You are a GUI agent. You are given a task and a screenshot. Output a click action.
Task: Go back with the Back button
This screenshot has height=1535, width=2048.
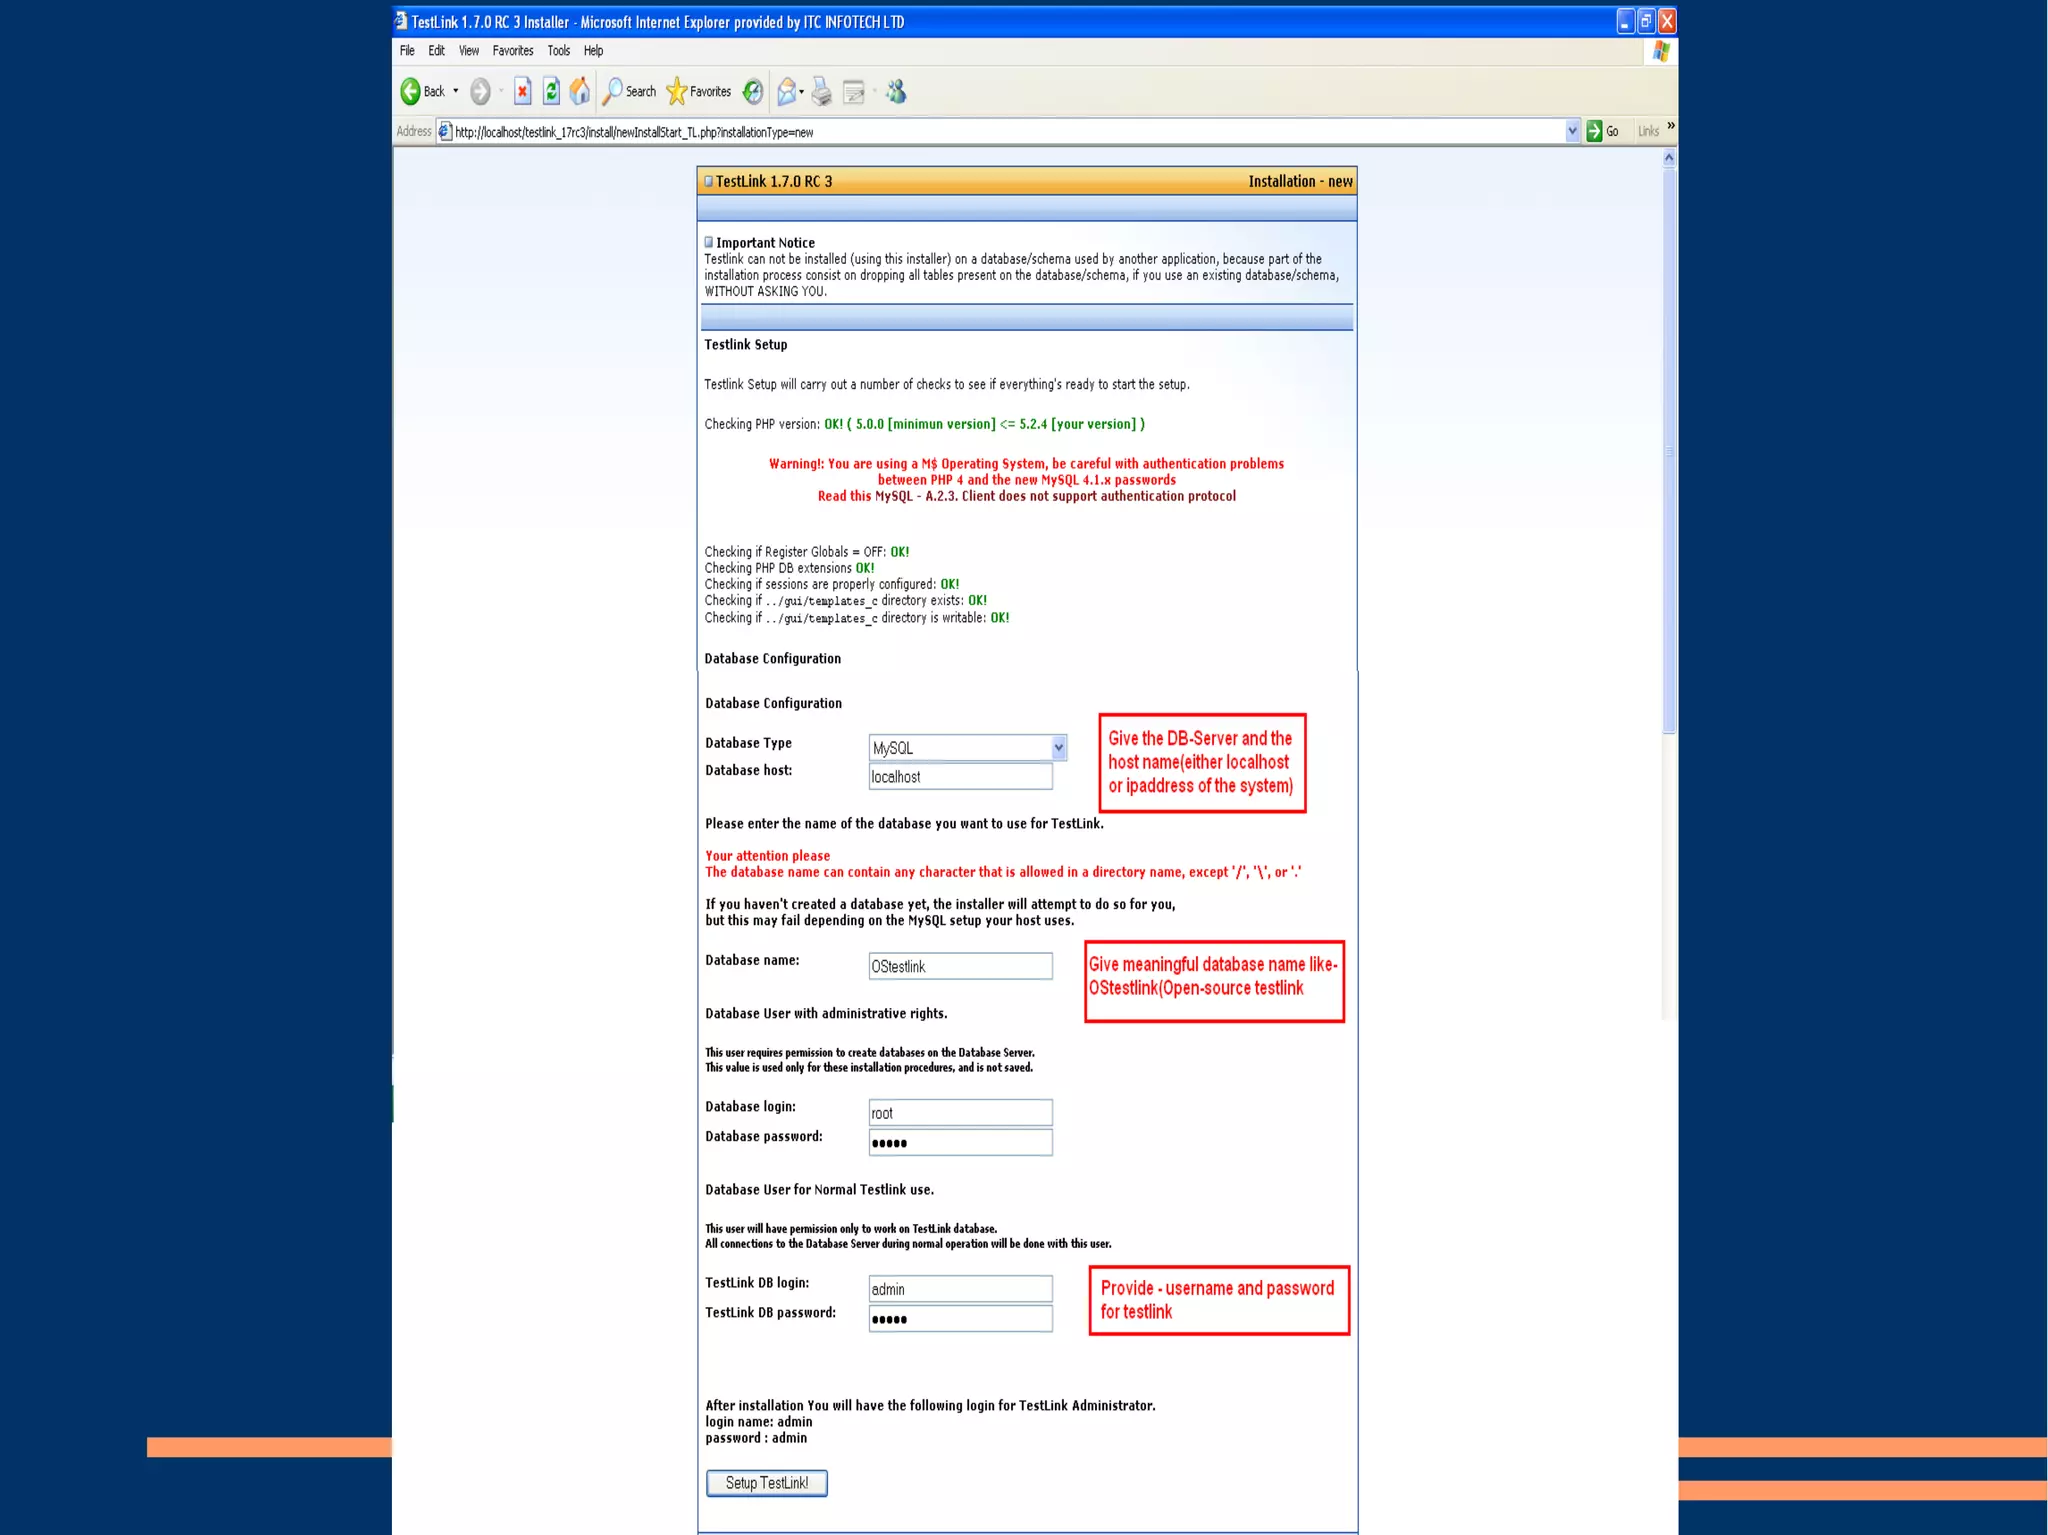click(x=423, y=92)
